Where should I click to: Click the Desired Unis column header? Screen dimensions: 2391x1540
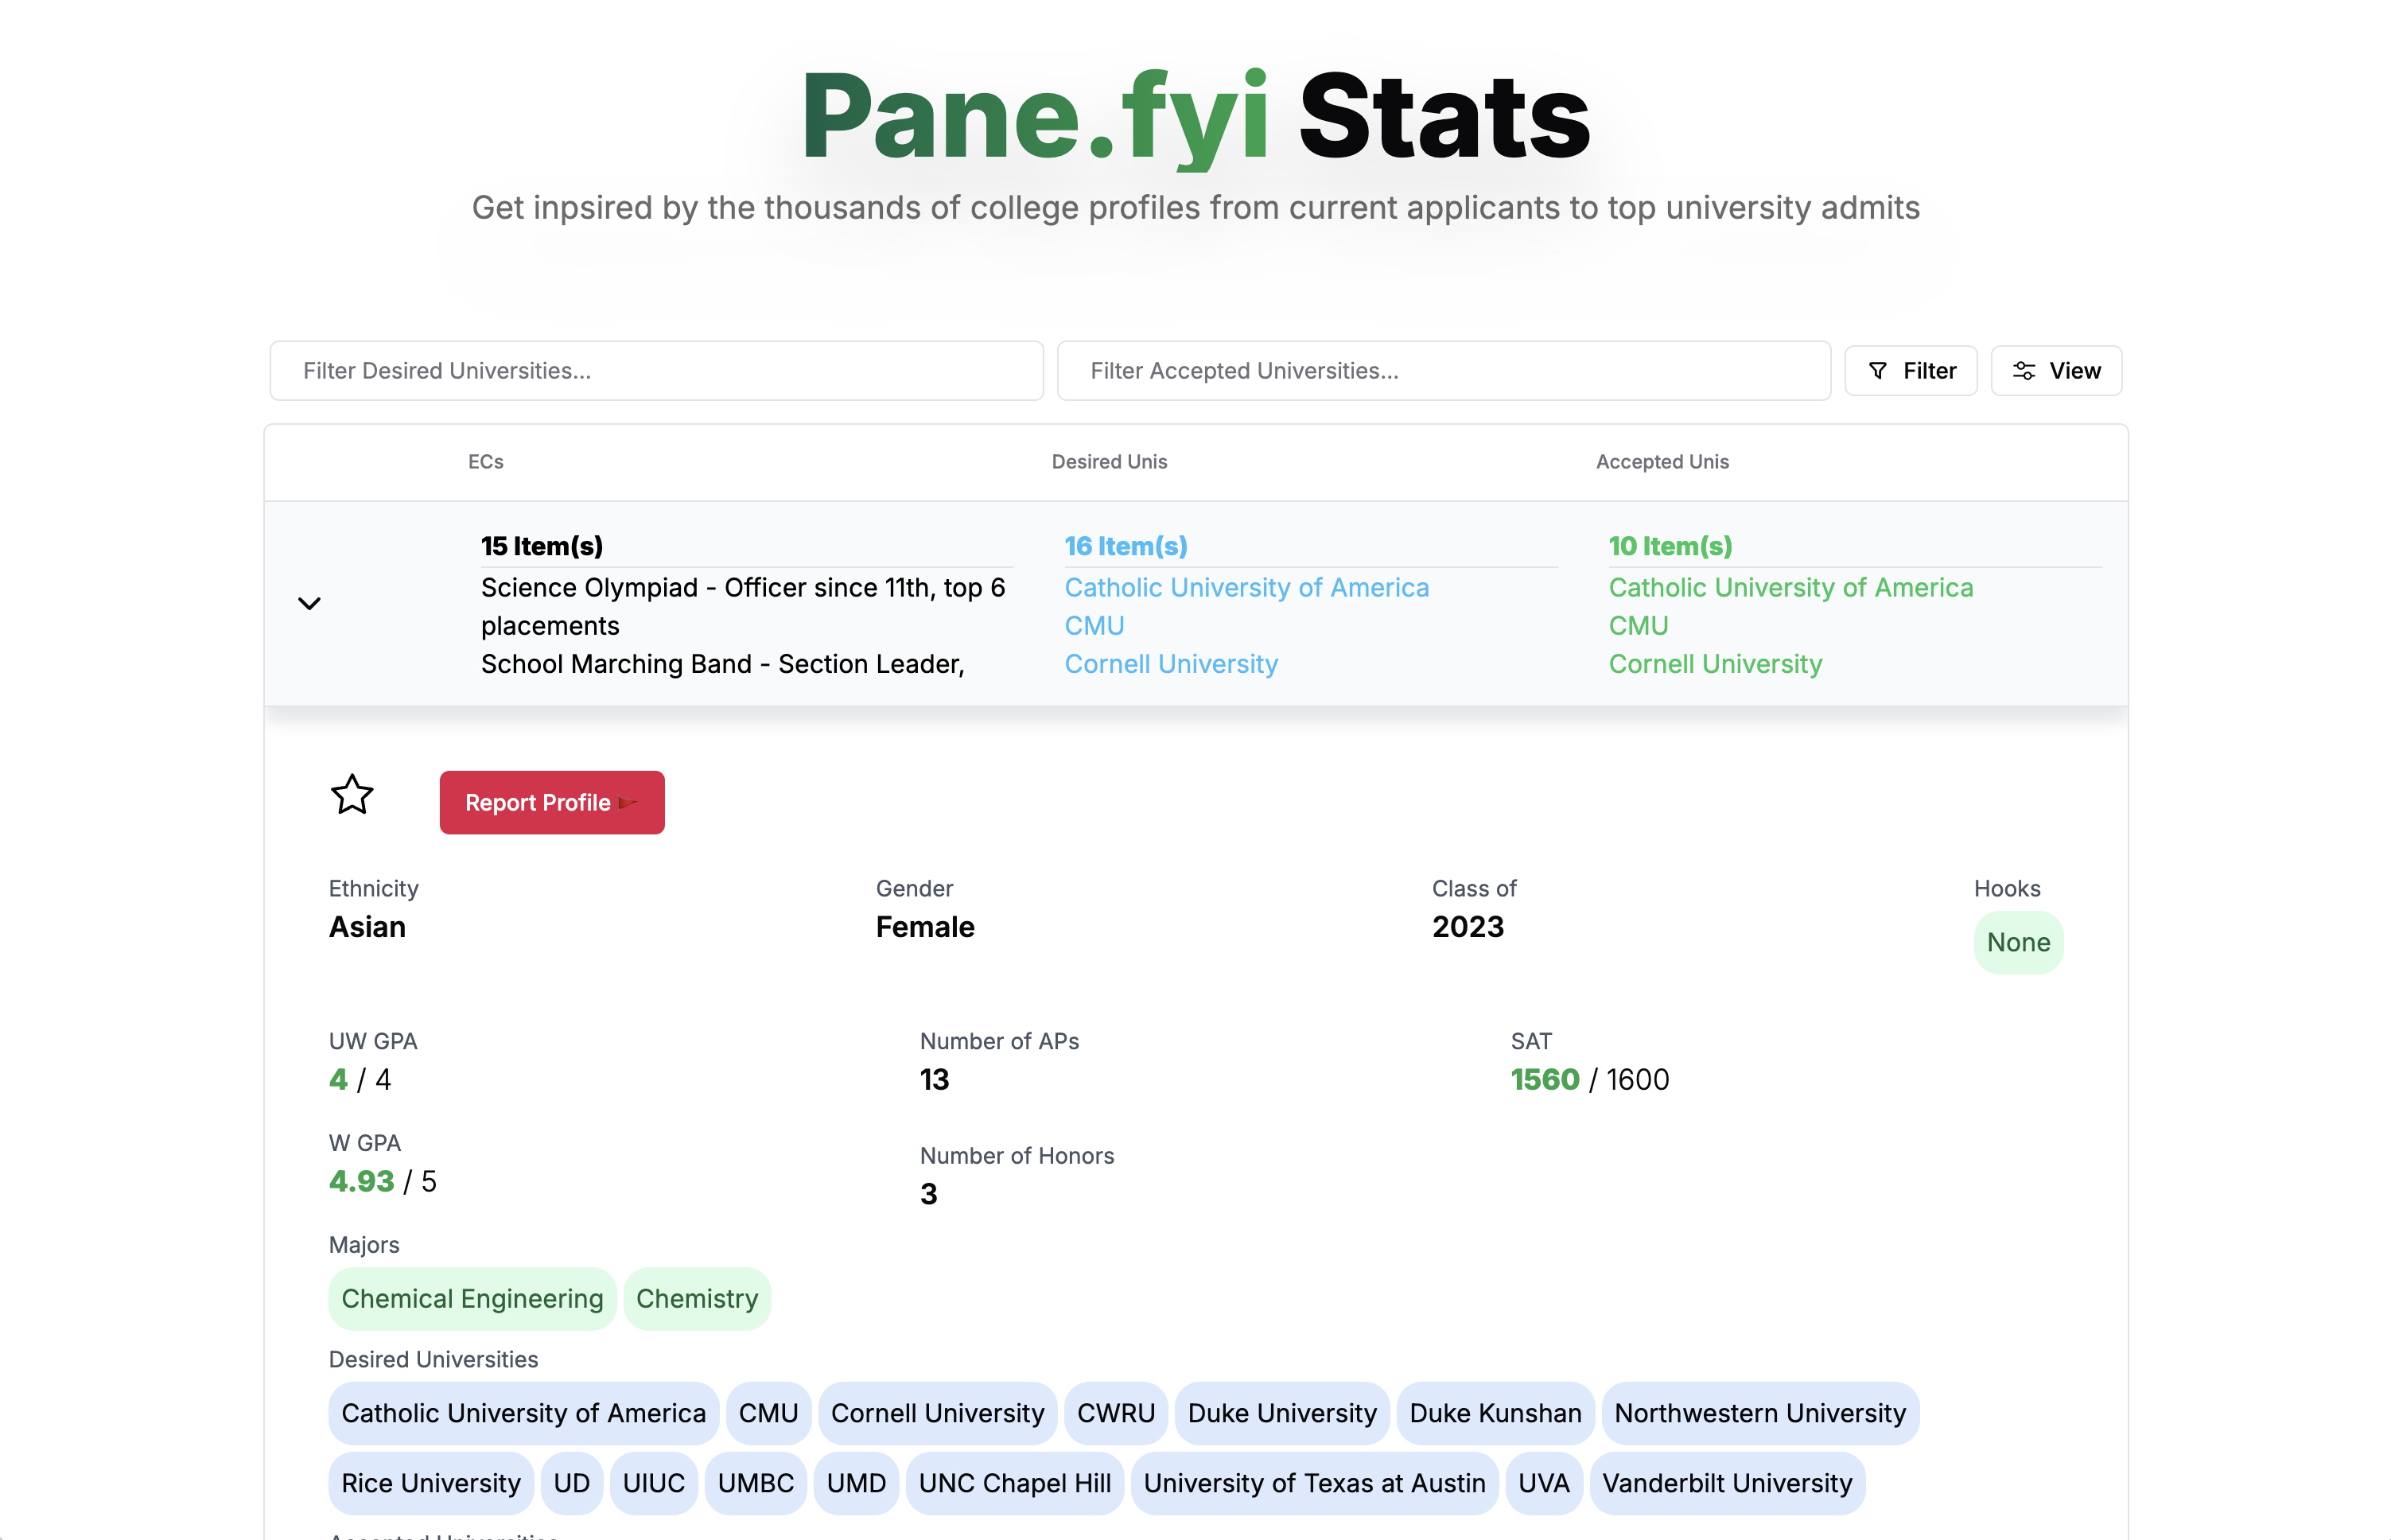1109,462
